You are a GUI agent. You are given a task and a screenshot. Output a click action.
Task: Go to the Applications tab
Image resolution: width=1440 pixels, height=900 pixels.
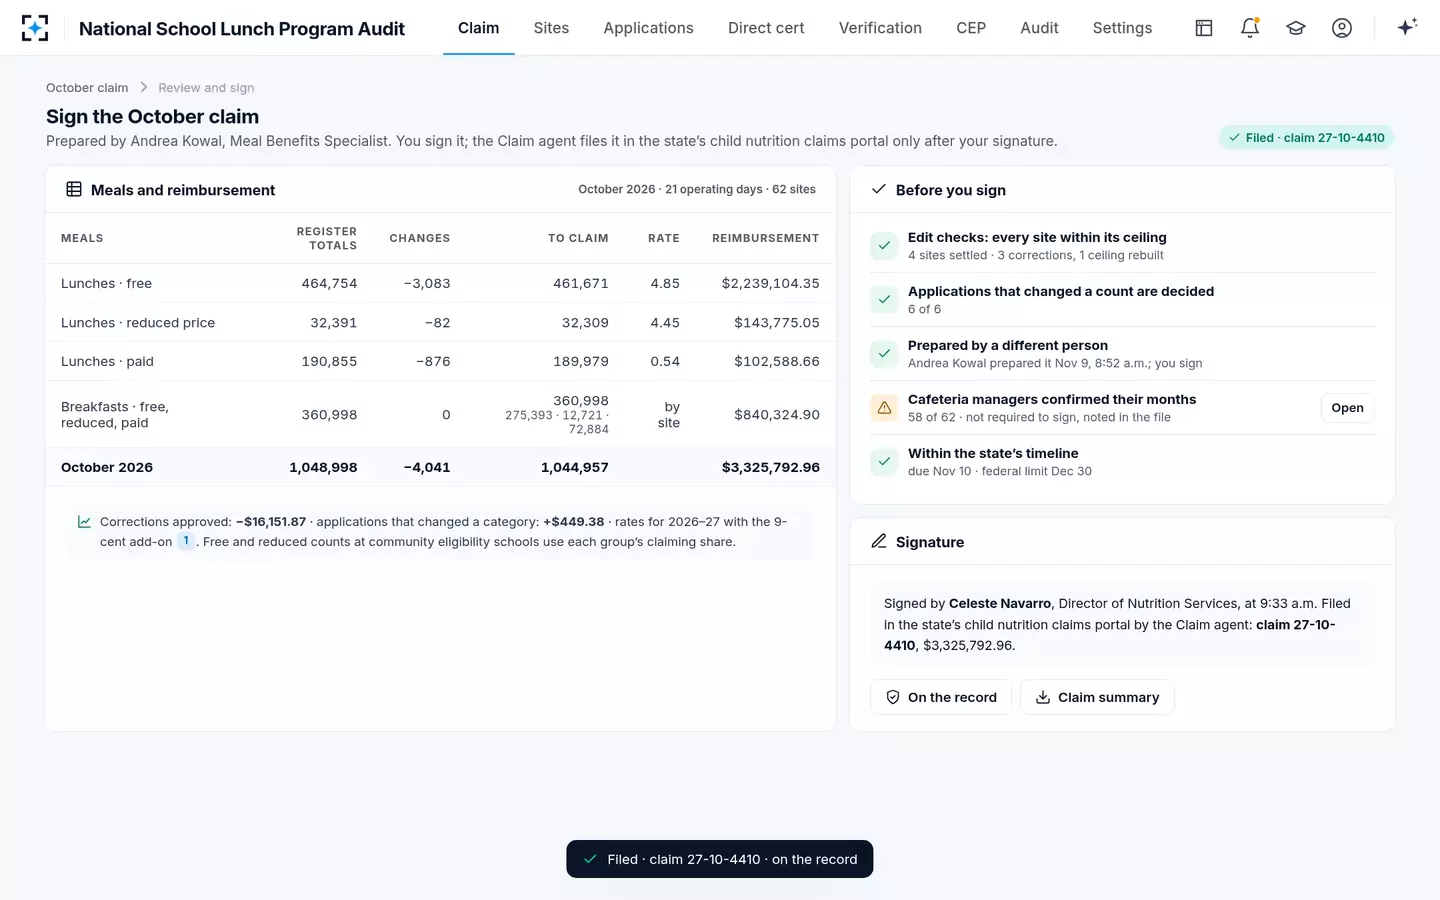[648, 28]
